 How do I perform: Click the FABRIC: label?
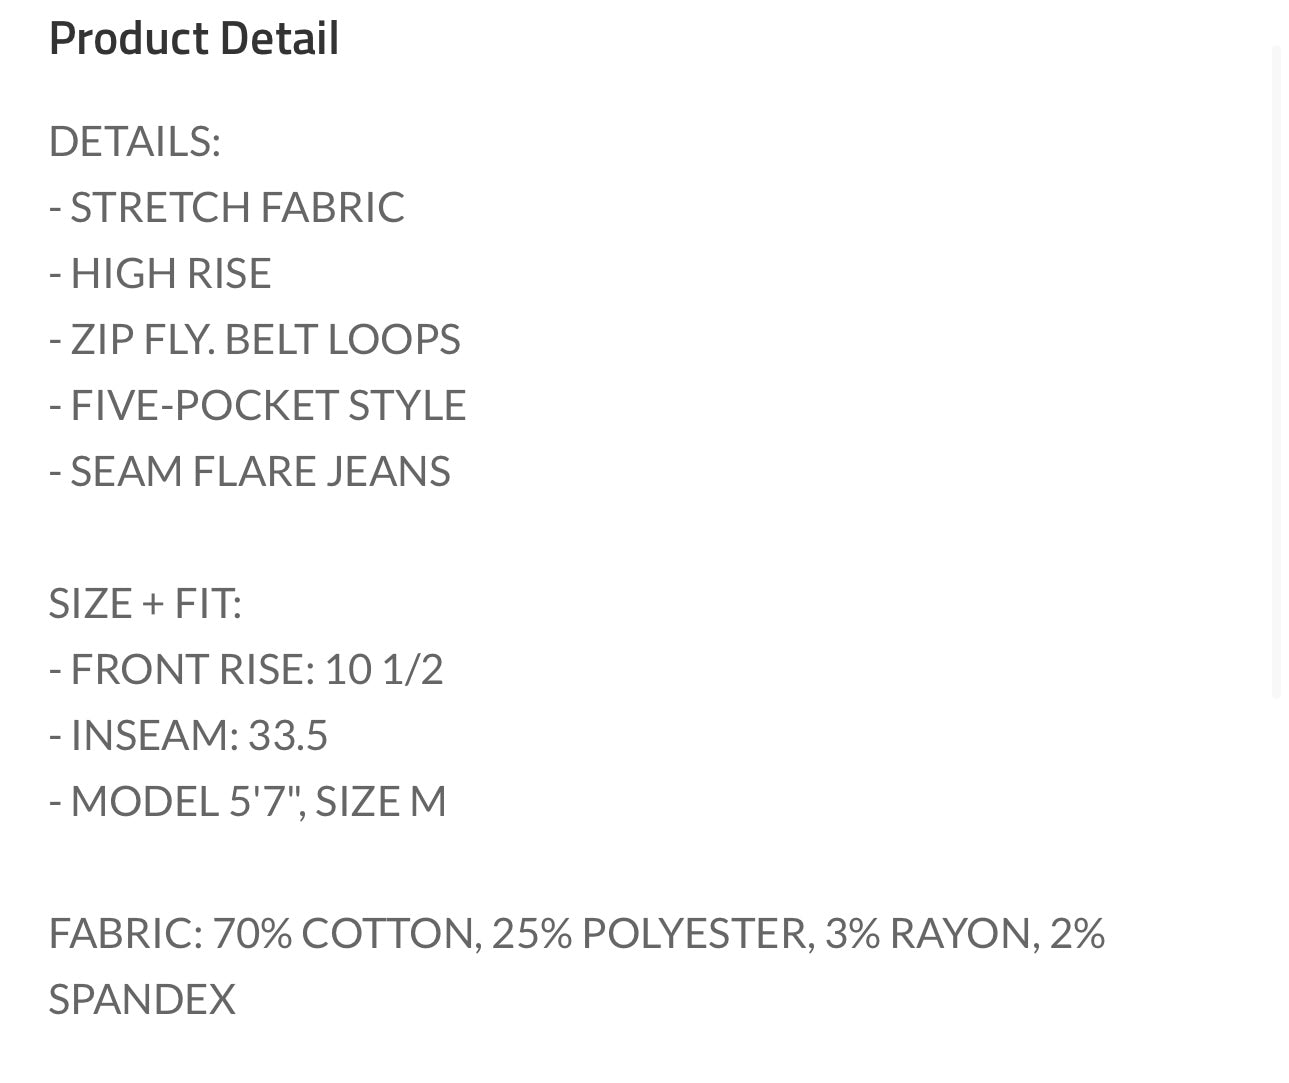(x=126, y=933)
